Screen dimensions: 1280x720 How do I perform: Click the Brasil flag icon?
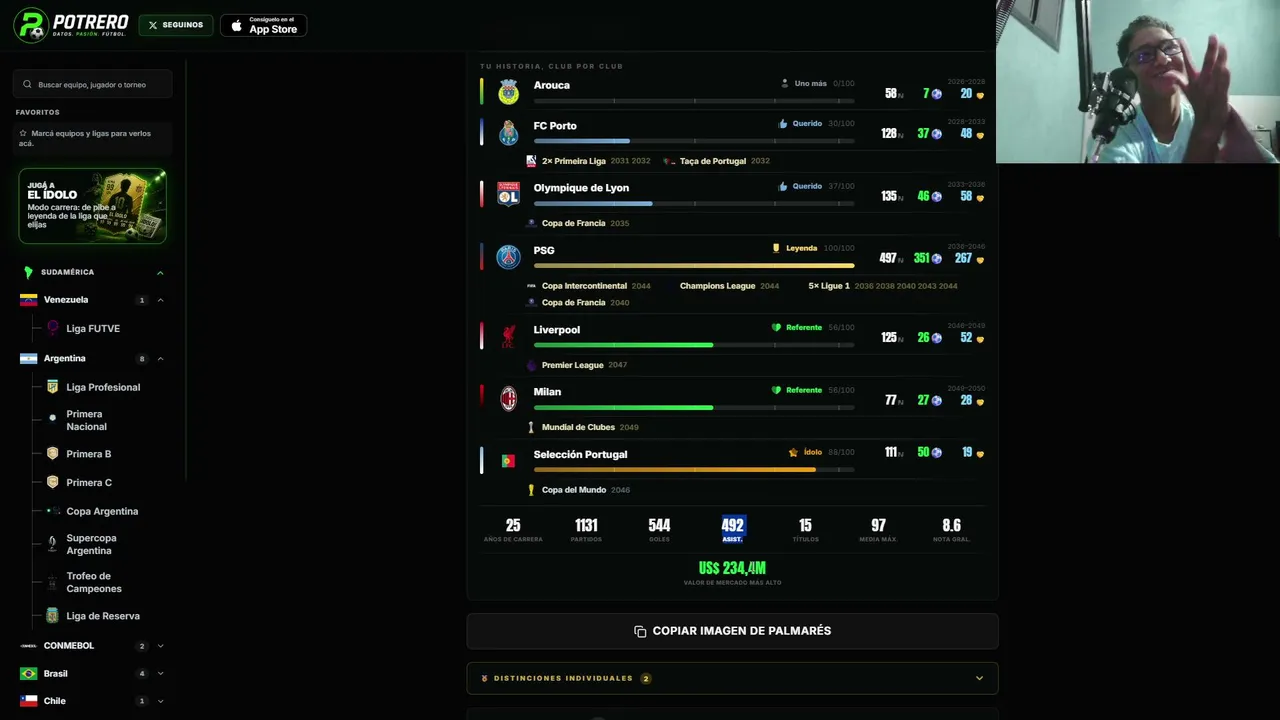(x=28, y=674)
